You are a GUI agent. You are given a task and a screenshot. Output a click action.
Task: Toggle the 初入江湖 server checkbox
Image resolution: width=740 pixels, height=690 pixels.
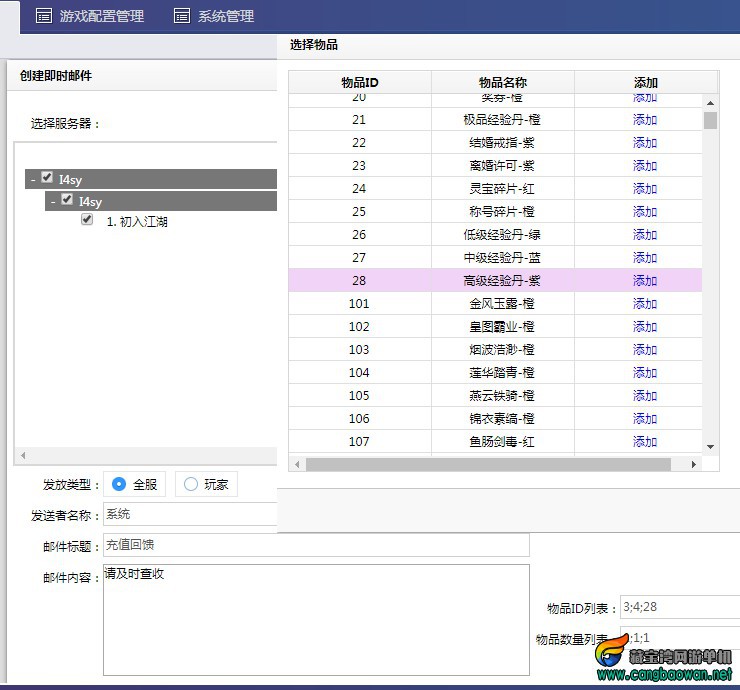[87, 219]
